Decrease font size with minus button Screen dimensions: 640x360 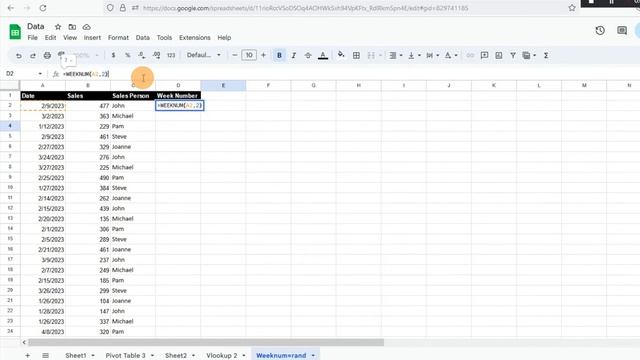click(235, 55)
